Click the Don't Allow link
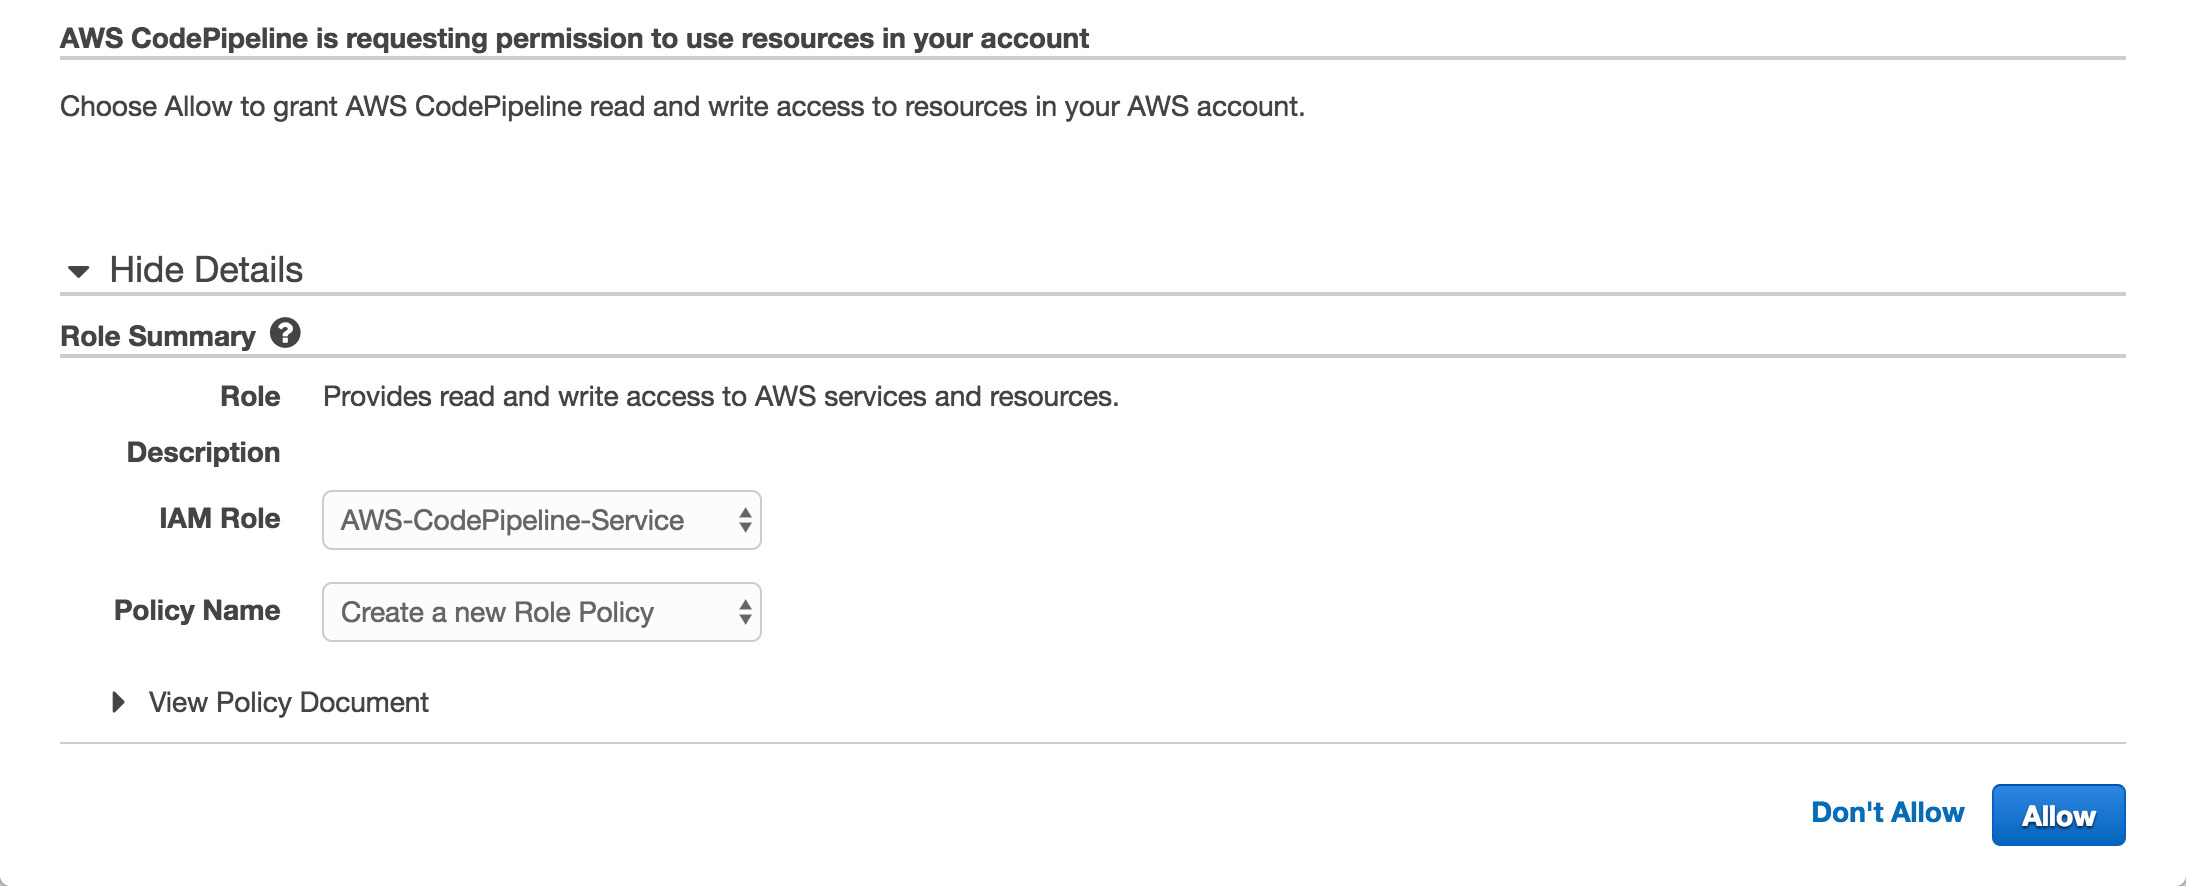Image resolution: width=2186 pixels, height=886 pixels. point(1887,813)
